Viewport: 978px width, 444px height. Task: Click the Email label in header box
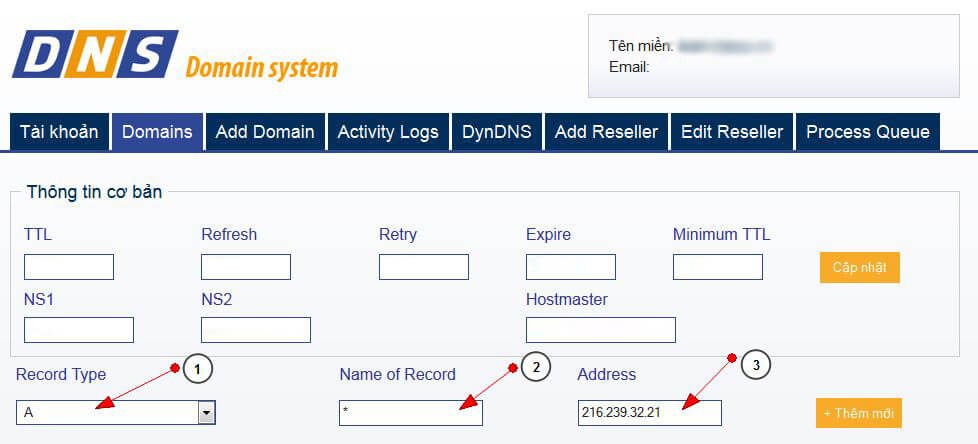(x=629, y=67)
